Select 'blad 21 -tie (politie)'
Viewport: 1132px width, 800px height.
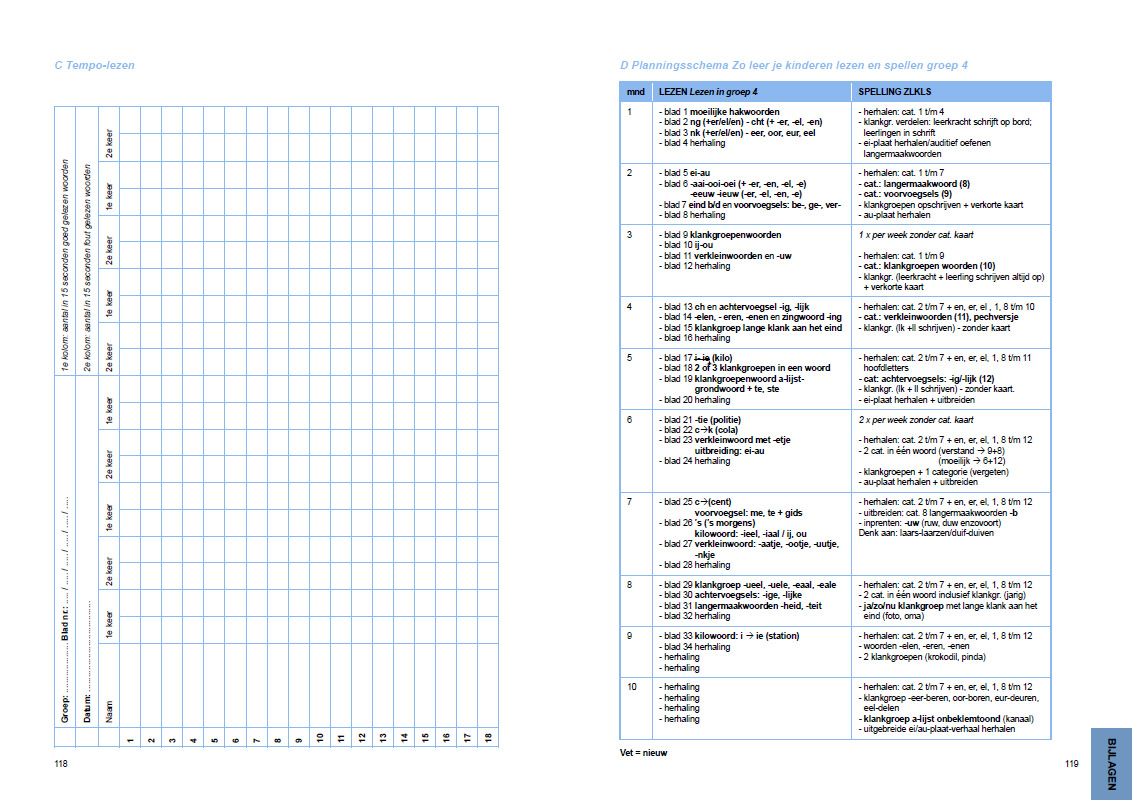[702, 419]
